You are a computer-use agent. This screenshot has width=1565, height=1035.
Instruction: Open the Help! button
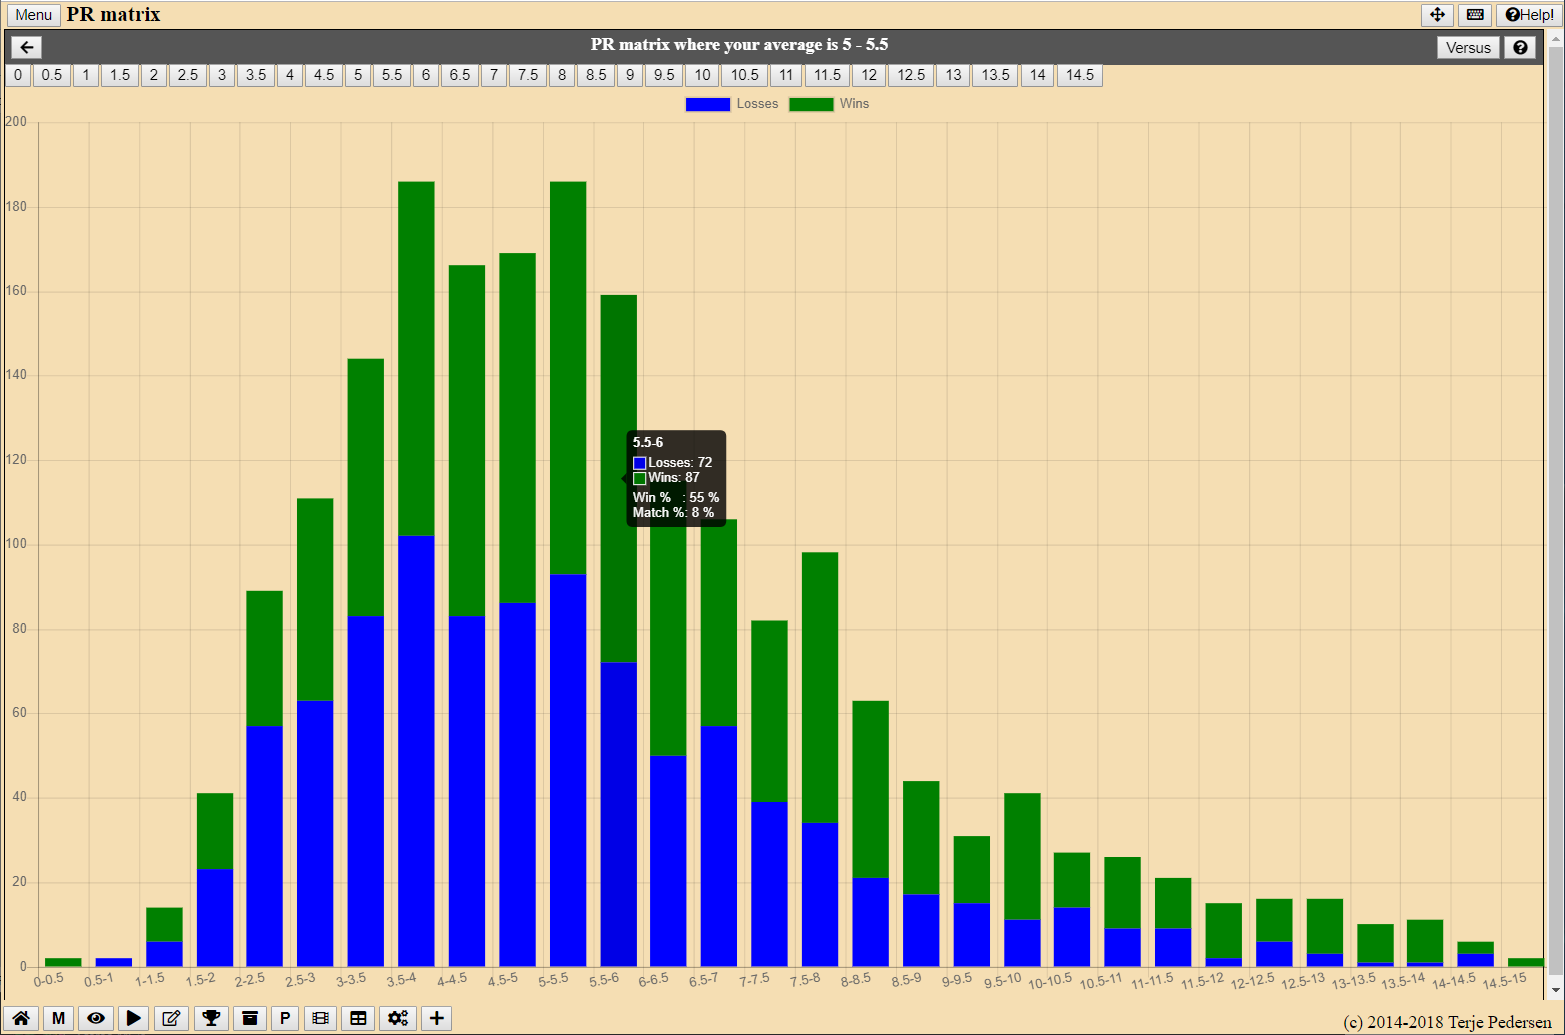point(1530,15)
